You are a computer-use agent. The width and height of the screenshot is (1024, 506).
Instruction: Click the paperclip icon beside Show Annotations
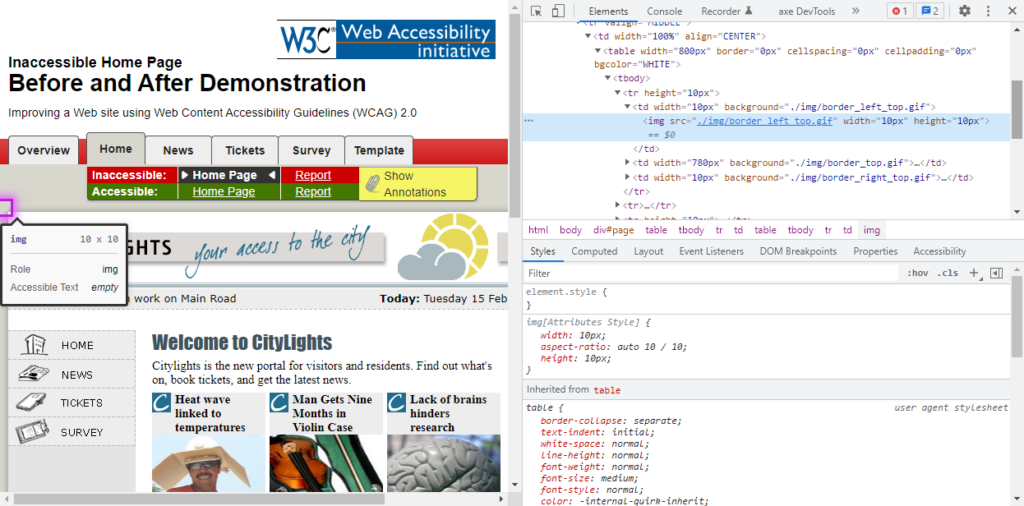372,184
